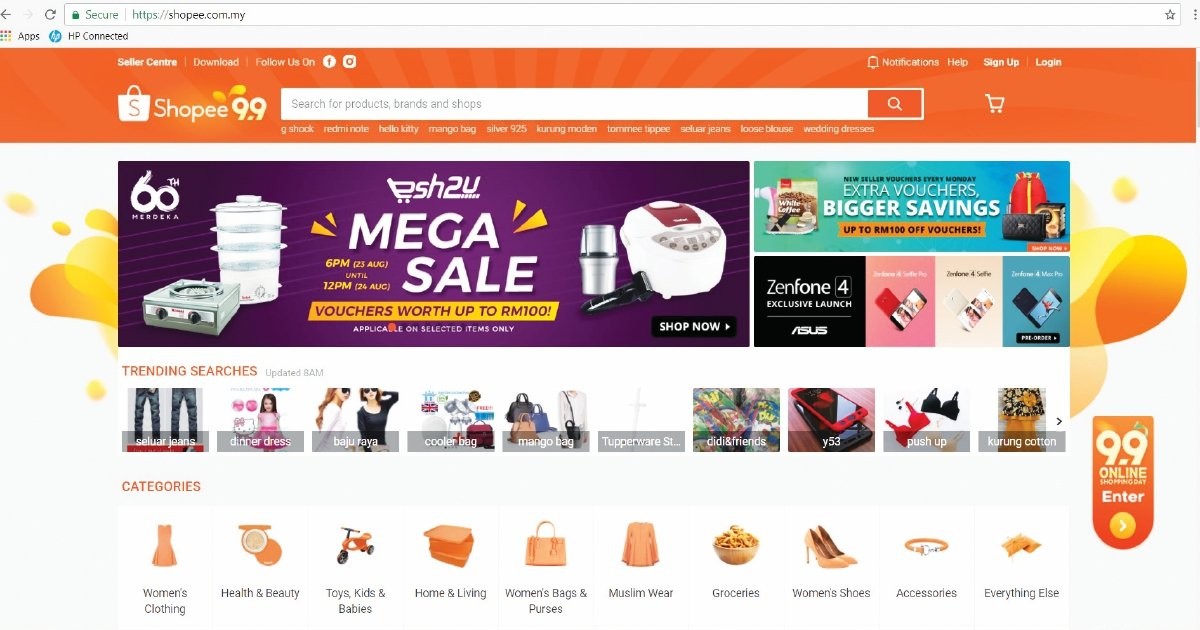Select the Groceries category icon

(736, 545)
